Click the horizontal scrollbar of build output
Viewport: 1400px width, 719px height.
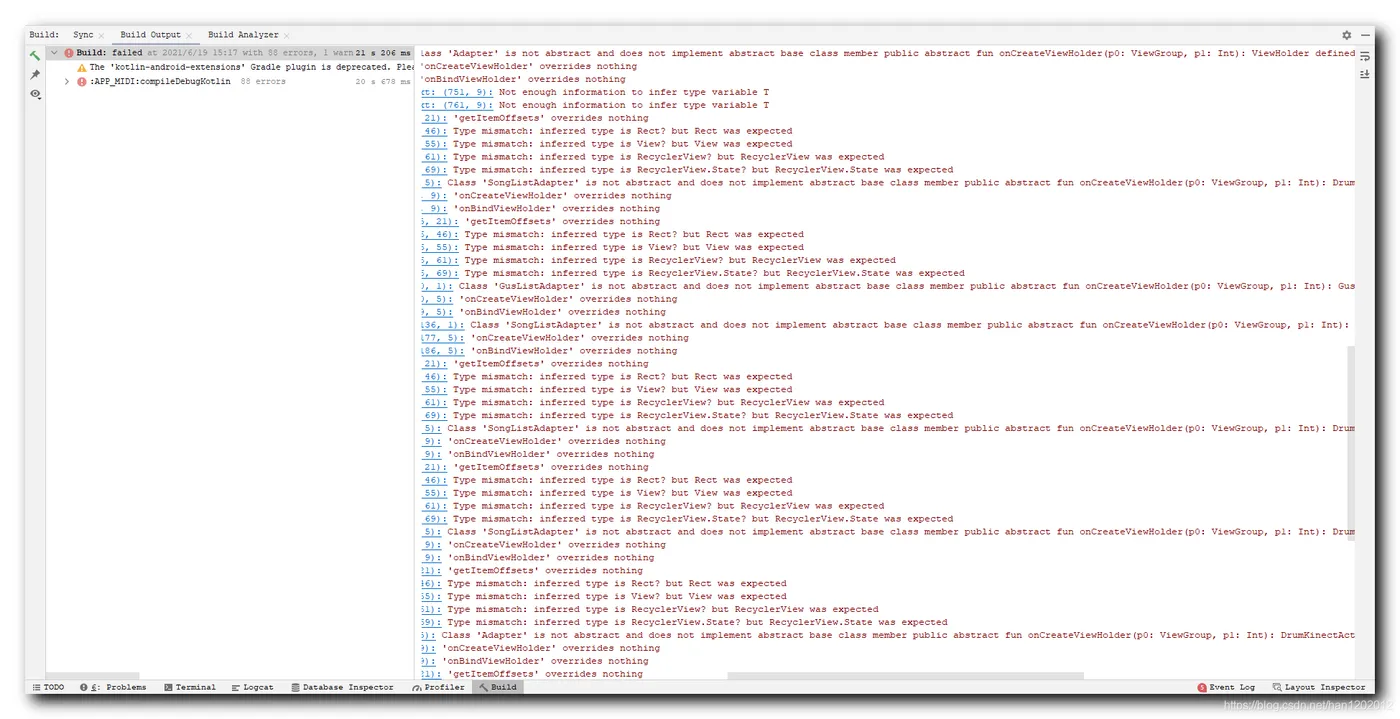[905, 676]
